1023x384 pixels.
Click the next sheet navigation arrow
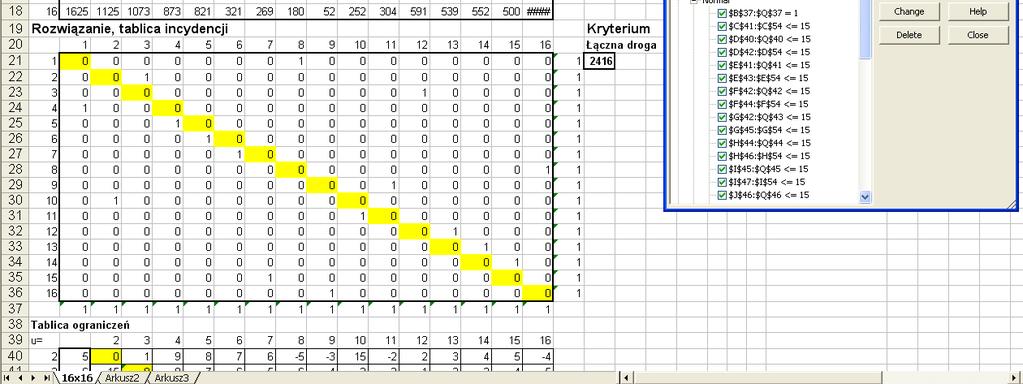(32, 377)
